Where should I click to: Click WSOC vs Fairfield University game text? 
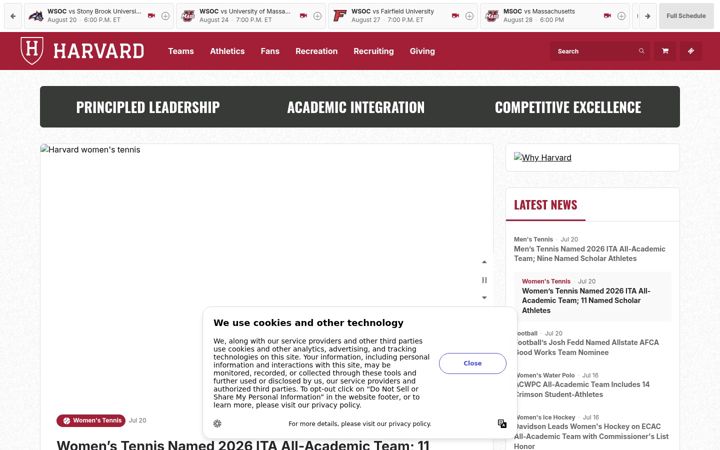click(393, 11)
